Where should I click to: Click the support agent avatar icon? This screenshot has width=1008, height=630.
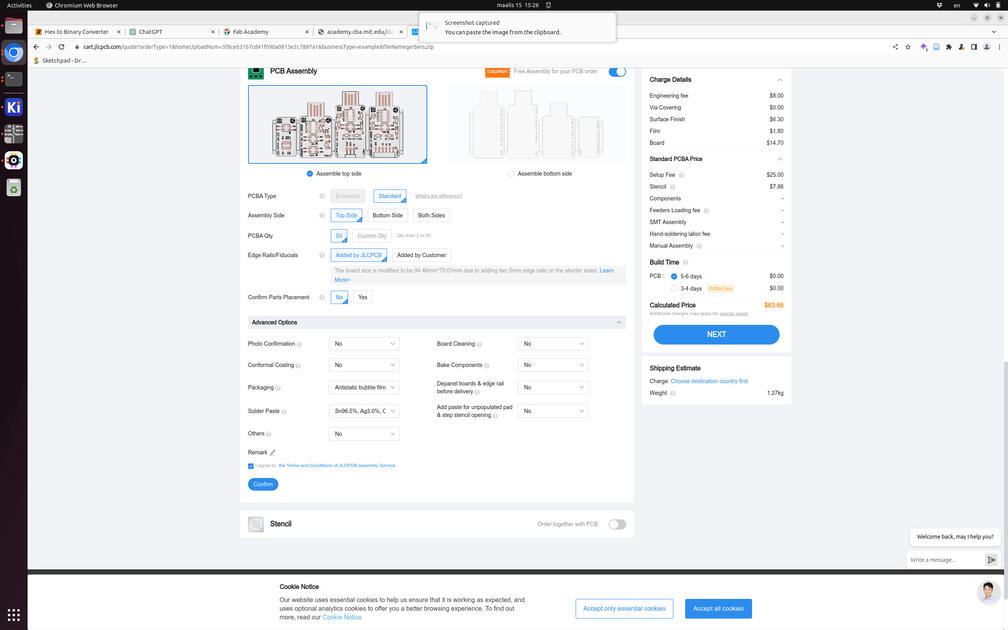(x=988, y=591)
